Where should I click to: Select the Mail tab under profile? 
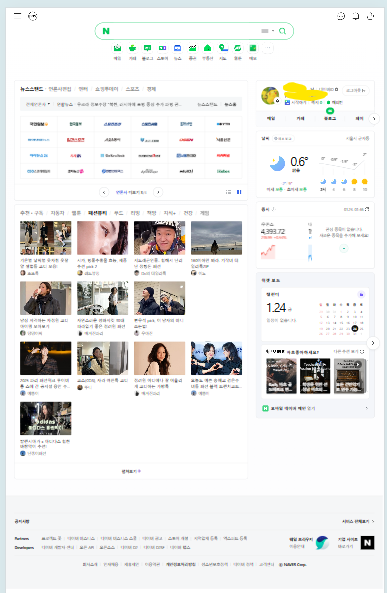click(271, 118)
